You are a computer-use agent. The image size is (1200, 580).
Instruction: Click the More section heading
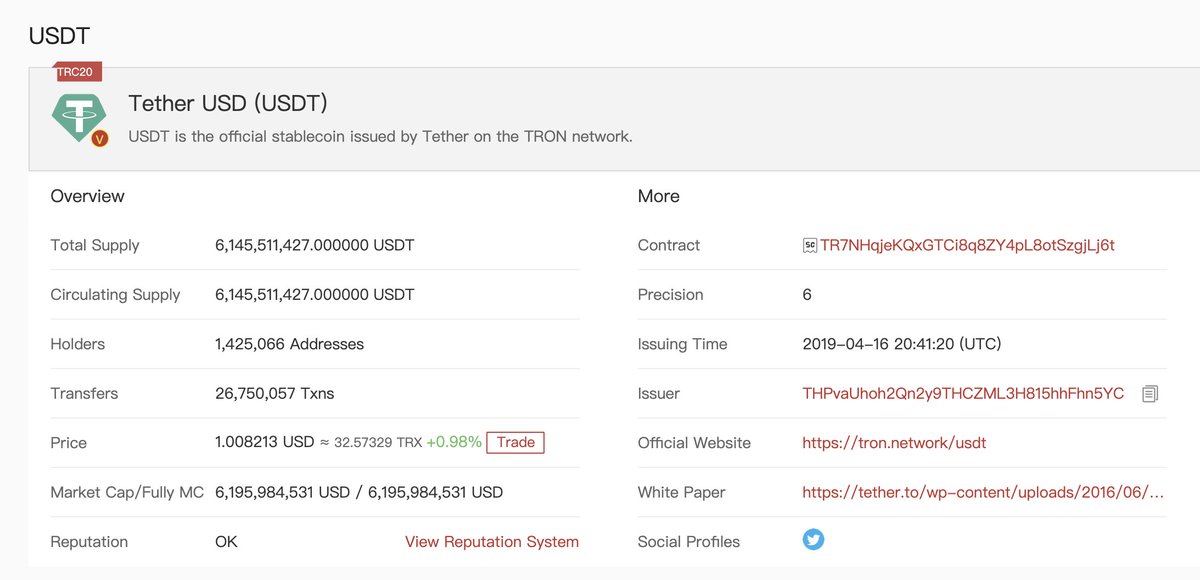(659, 196)
